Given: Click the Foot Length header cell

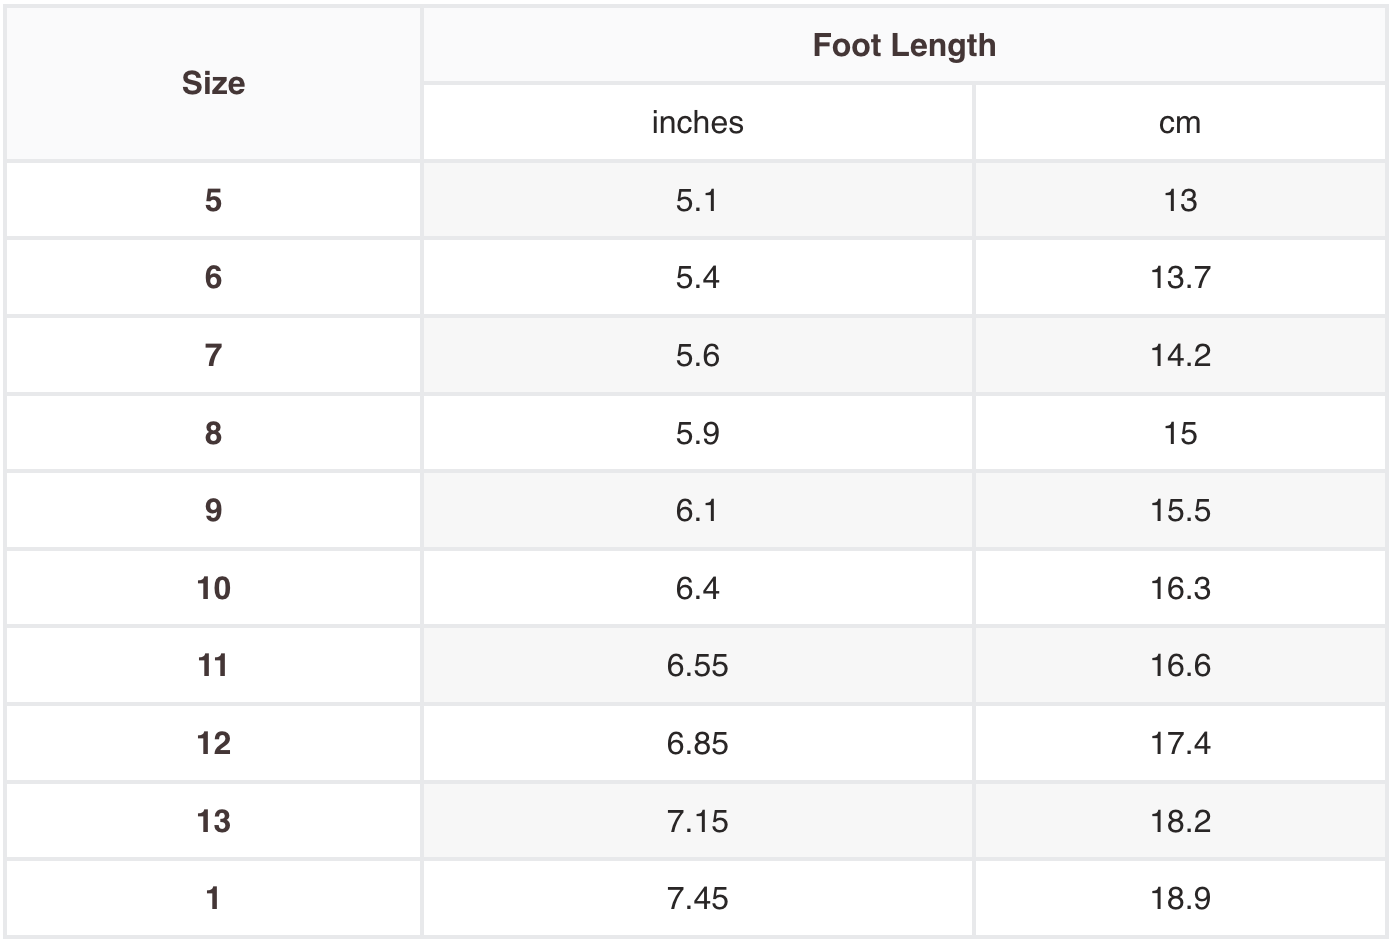Looking at the screenshot, I should [x=904, y=45].
